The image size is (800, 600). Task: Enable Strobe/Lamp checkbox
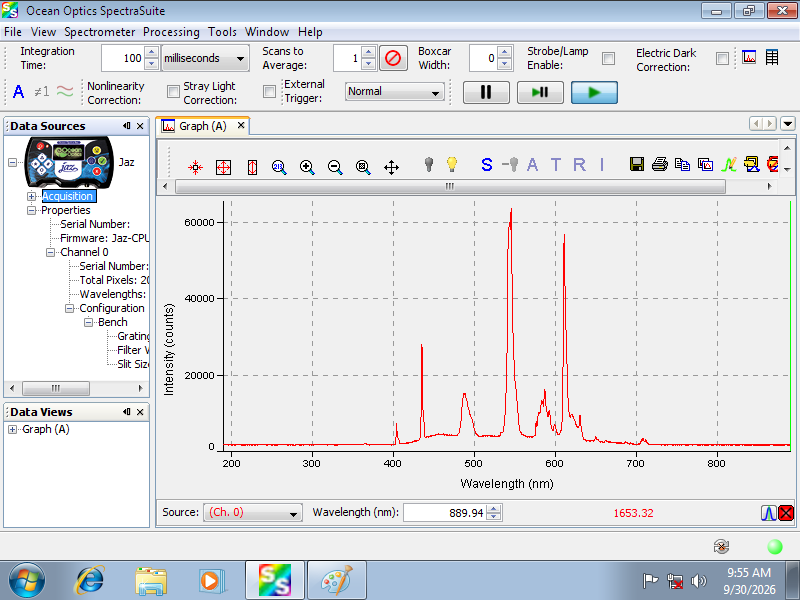click(608, 59)
